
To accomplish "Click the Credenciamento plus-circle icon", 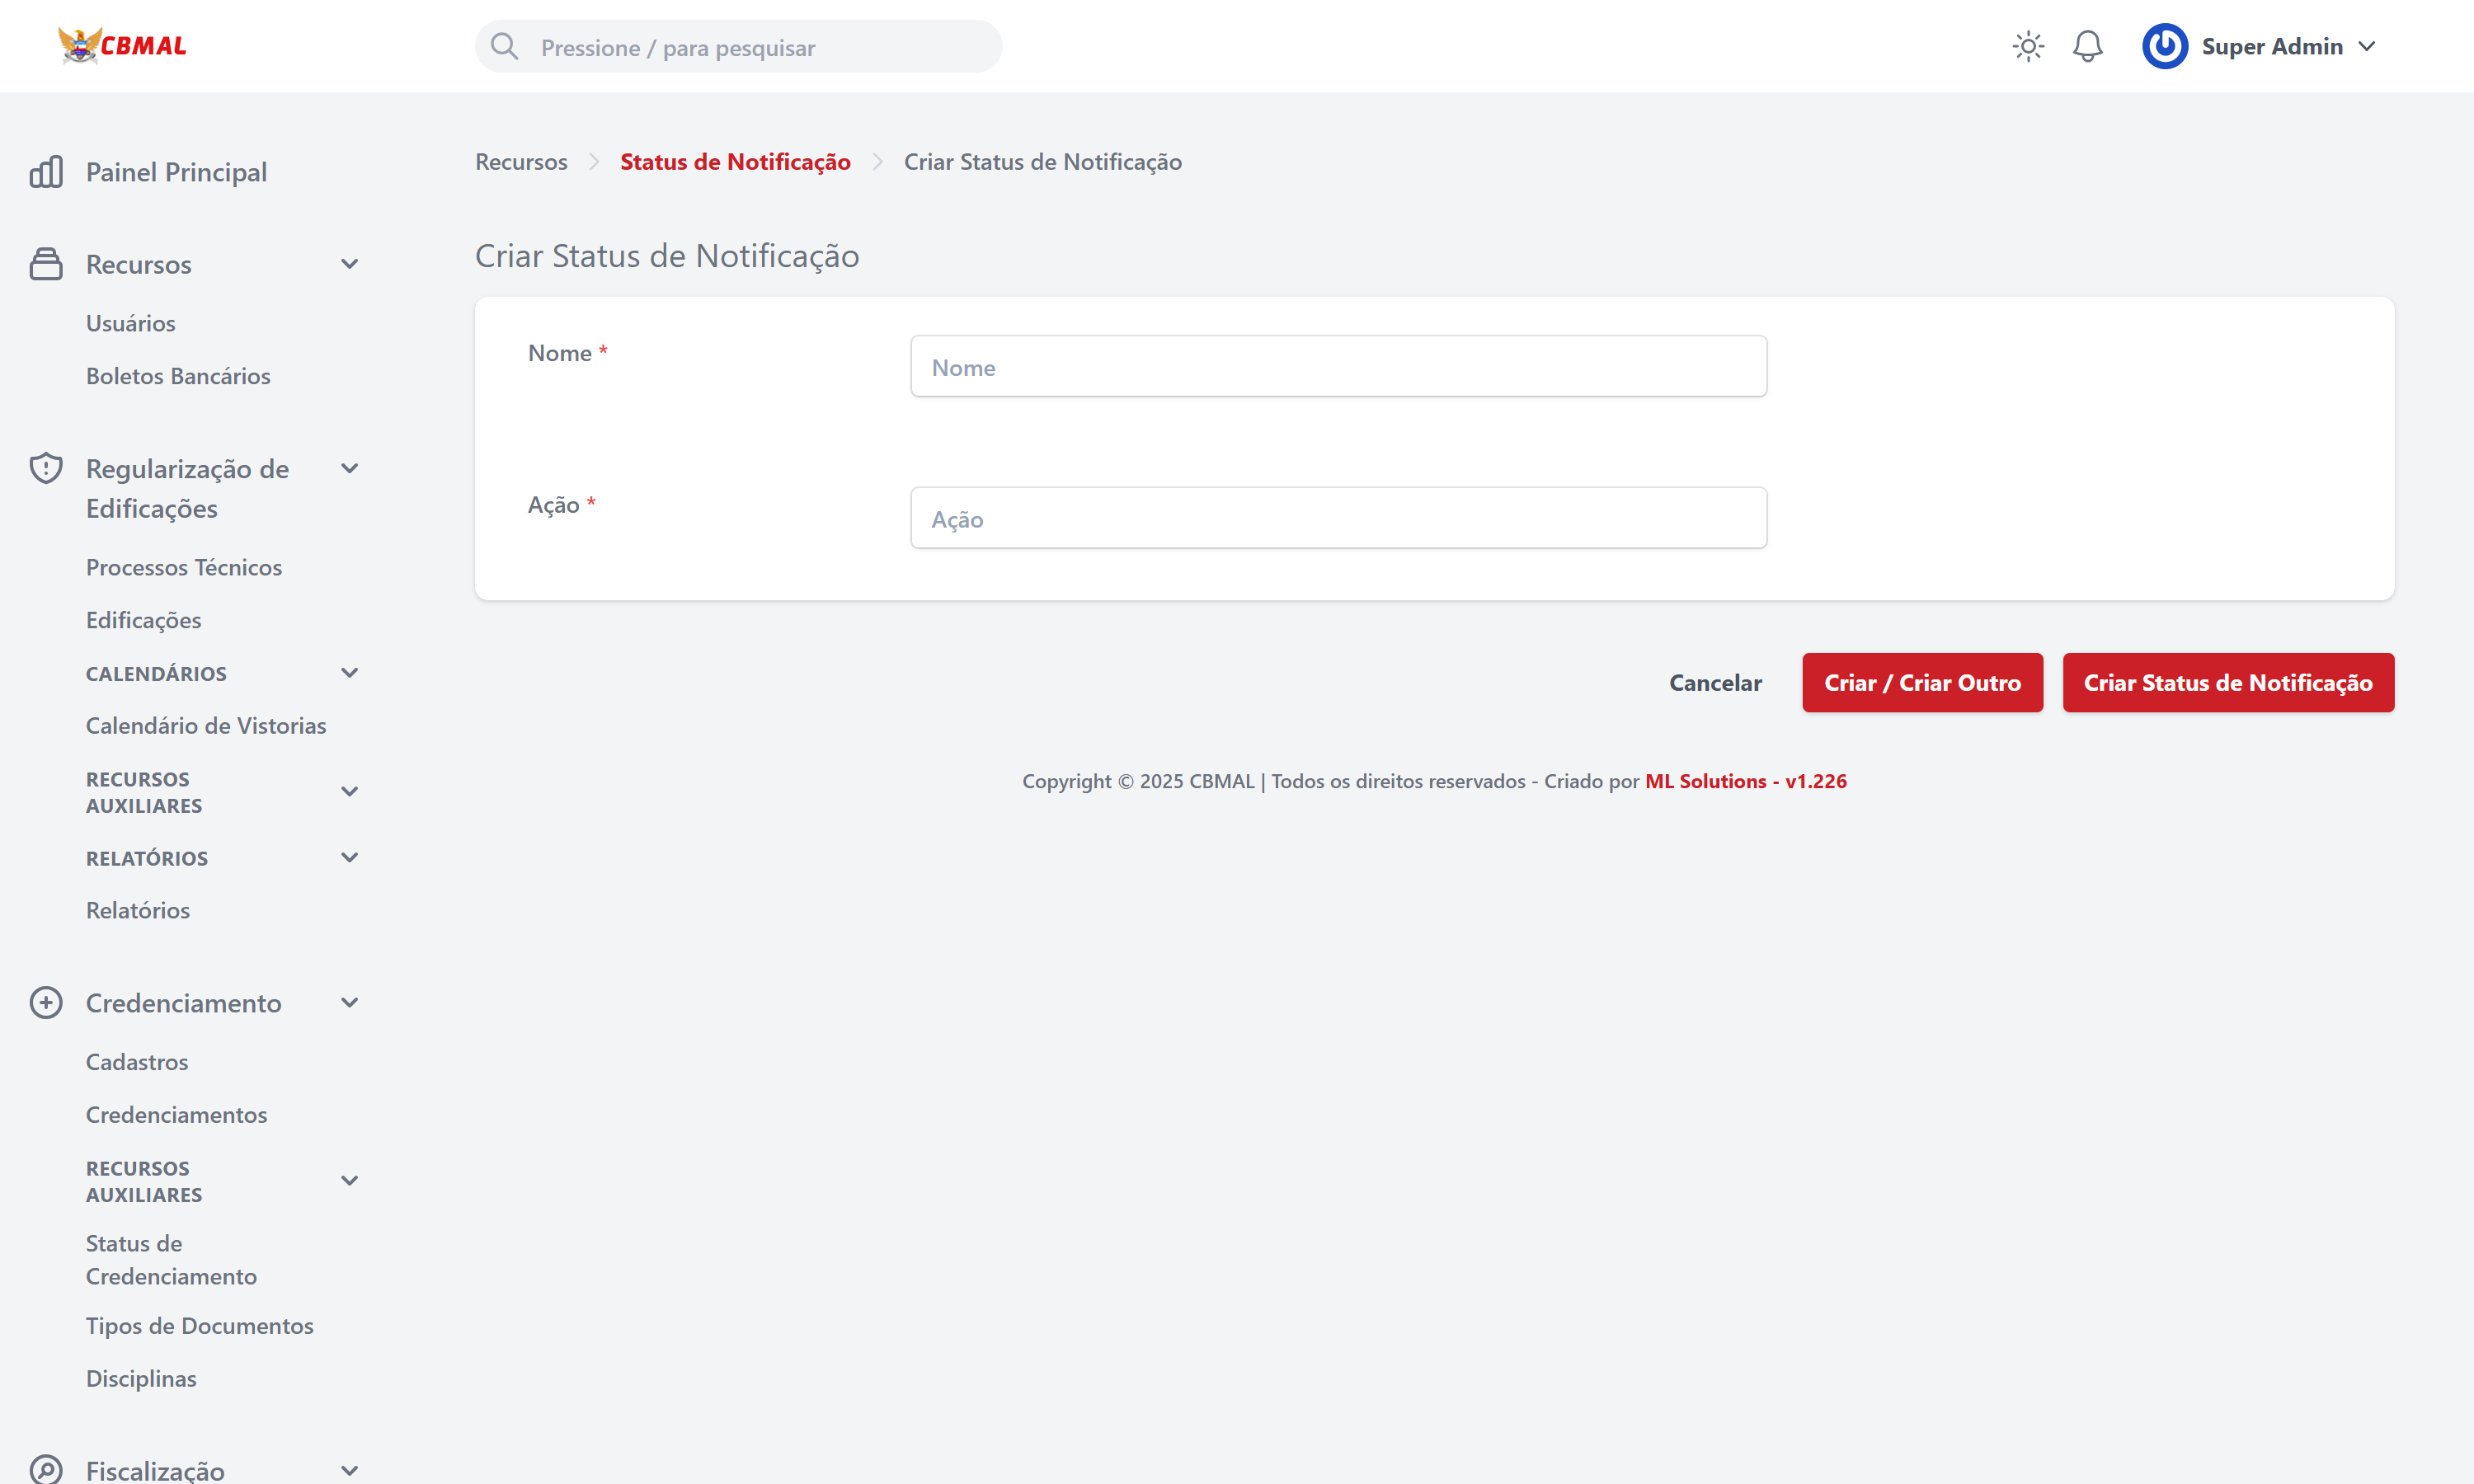I will coord(46,1002).
